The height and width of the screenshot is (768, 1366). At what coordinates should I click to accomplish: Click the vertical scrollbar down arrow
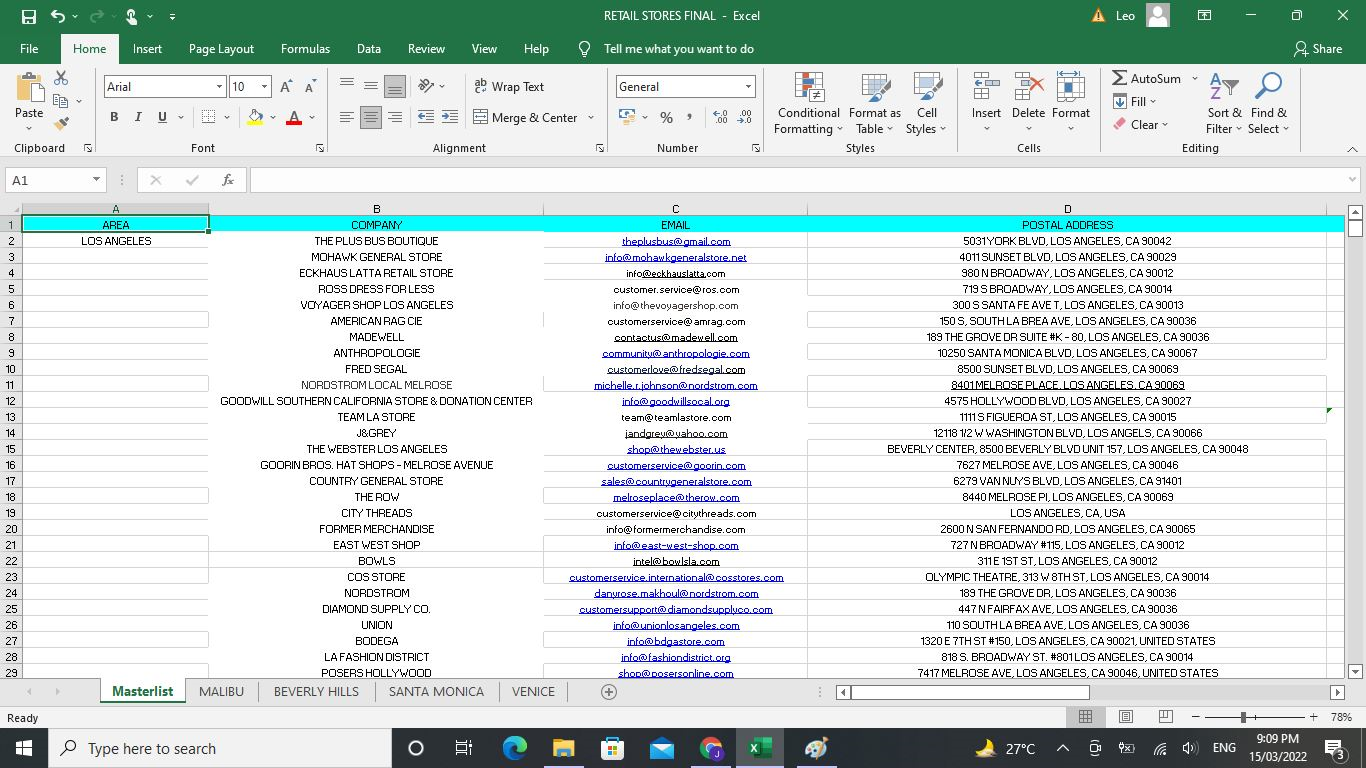click(x=1356, y=672)
